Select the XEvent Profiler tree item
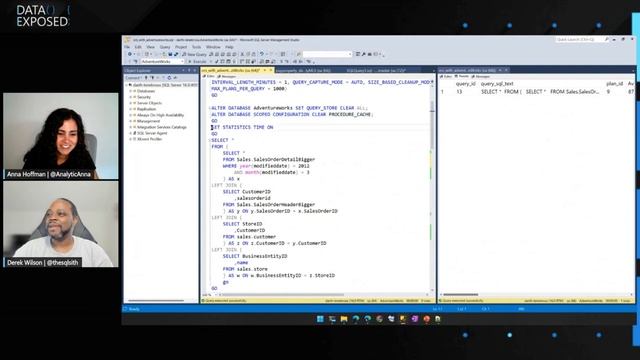The height and width of the screenshot is (360, 640). (x=149, y=139)
